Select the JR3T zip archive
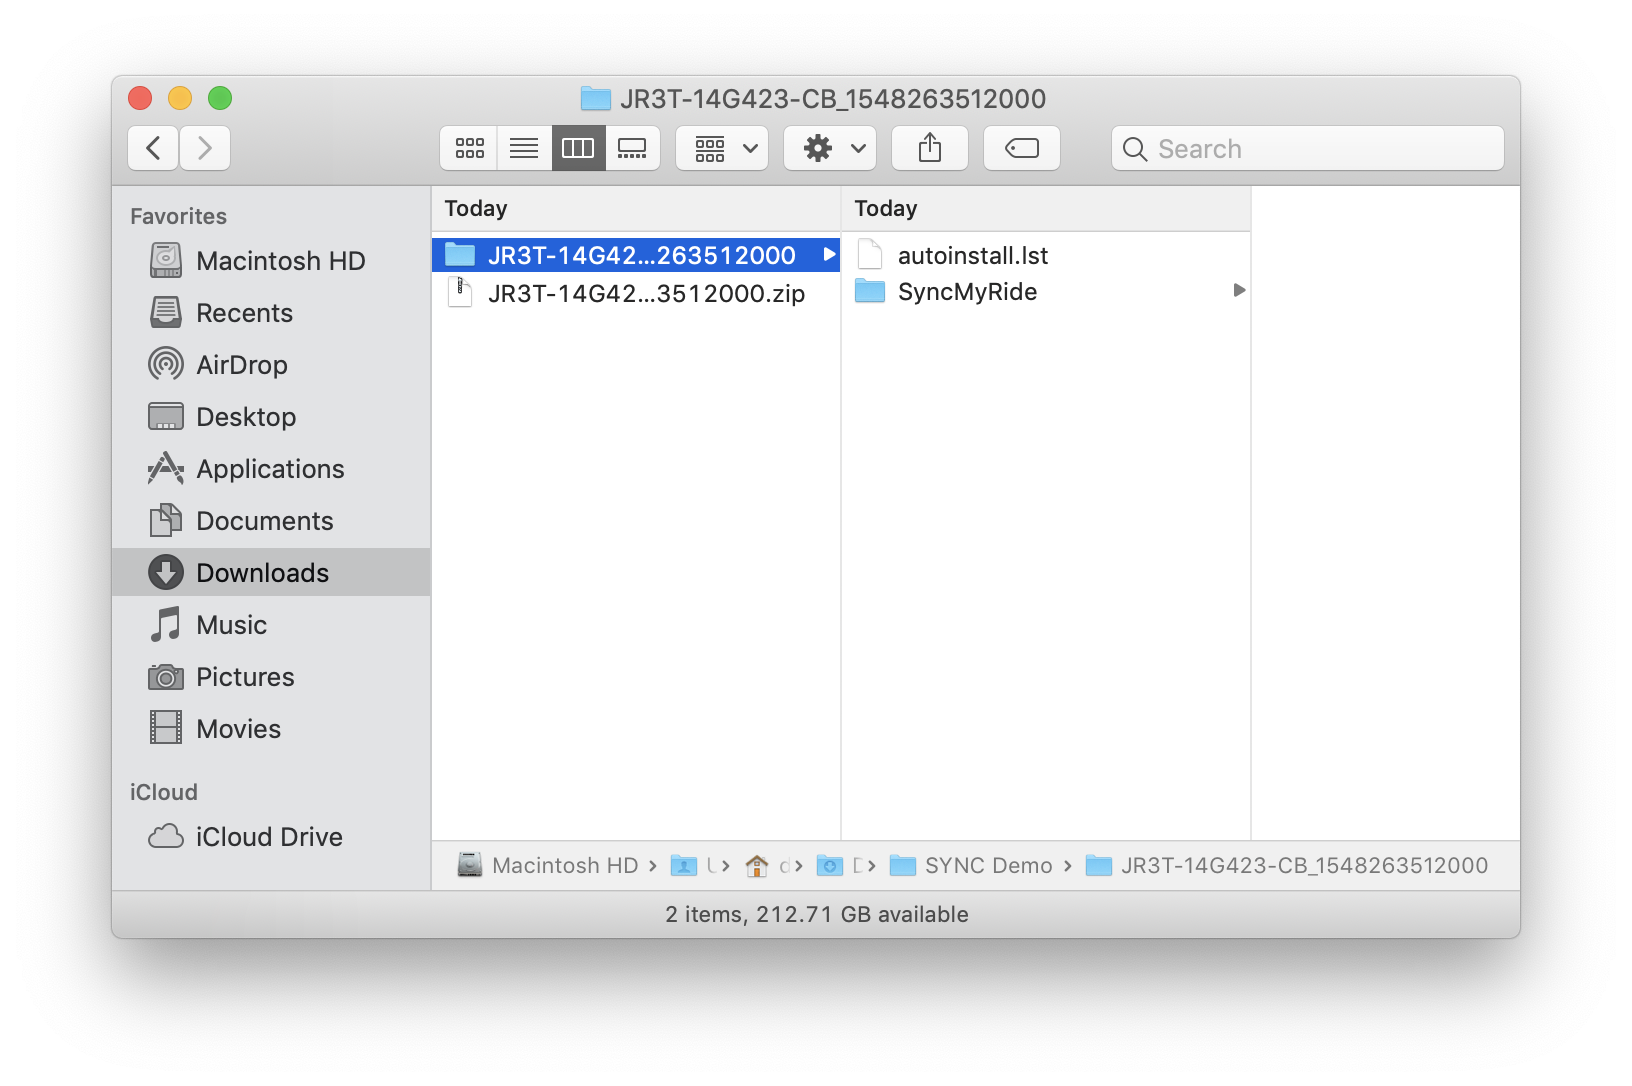 tap(646, 294)
